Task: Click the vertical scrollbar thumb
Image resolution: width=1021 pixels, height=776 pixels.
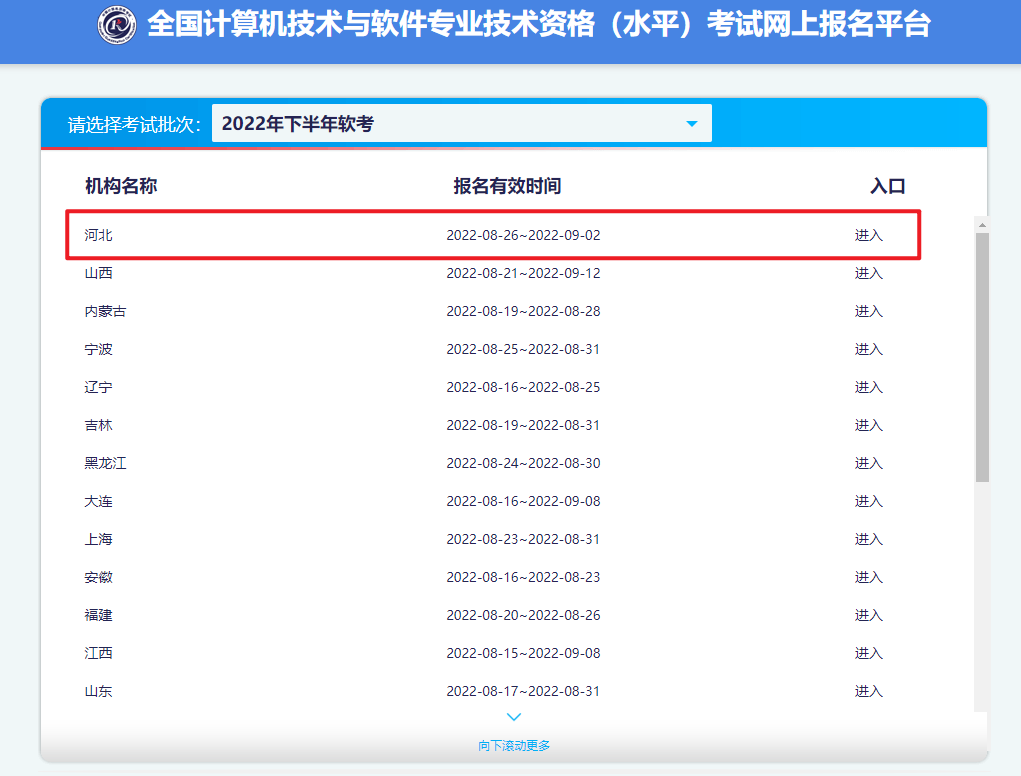Action: [x=982, y=355]
